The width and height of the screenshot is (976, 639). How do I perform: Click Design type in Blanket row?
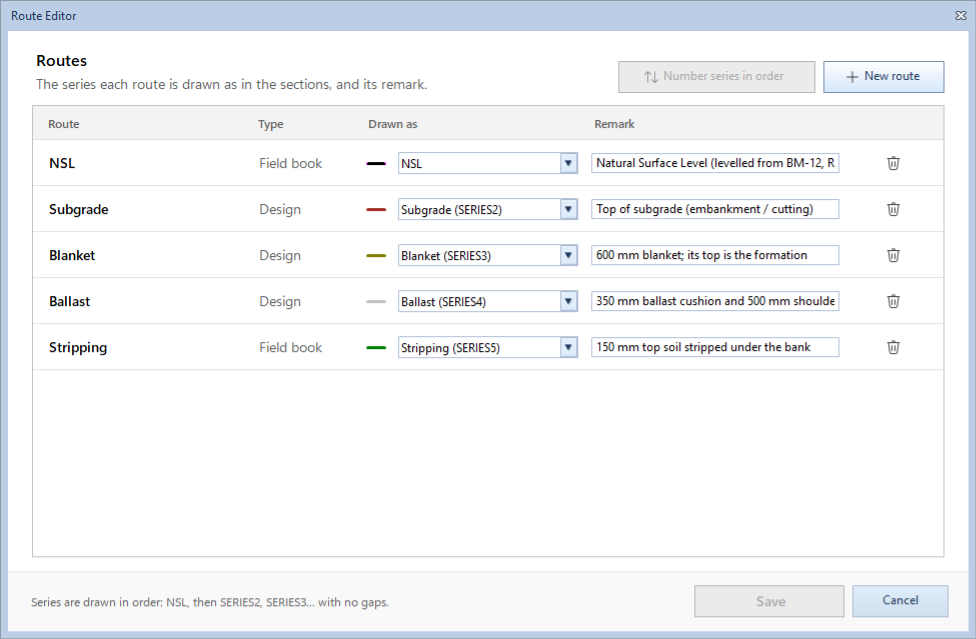pyautogui.click(x=280, y=255)
